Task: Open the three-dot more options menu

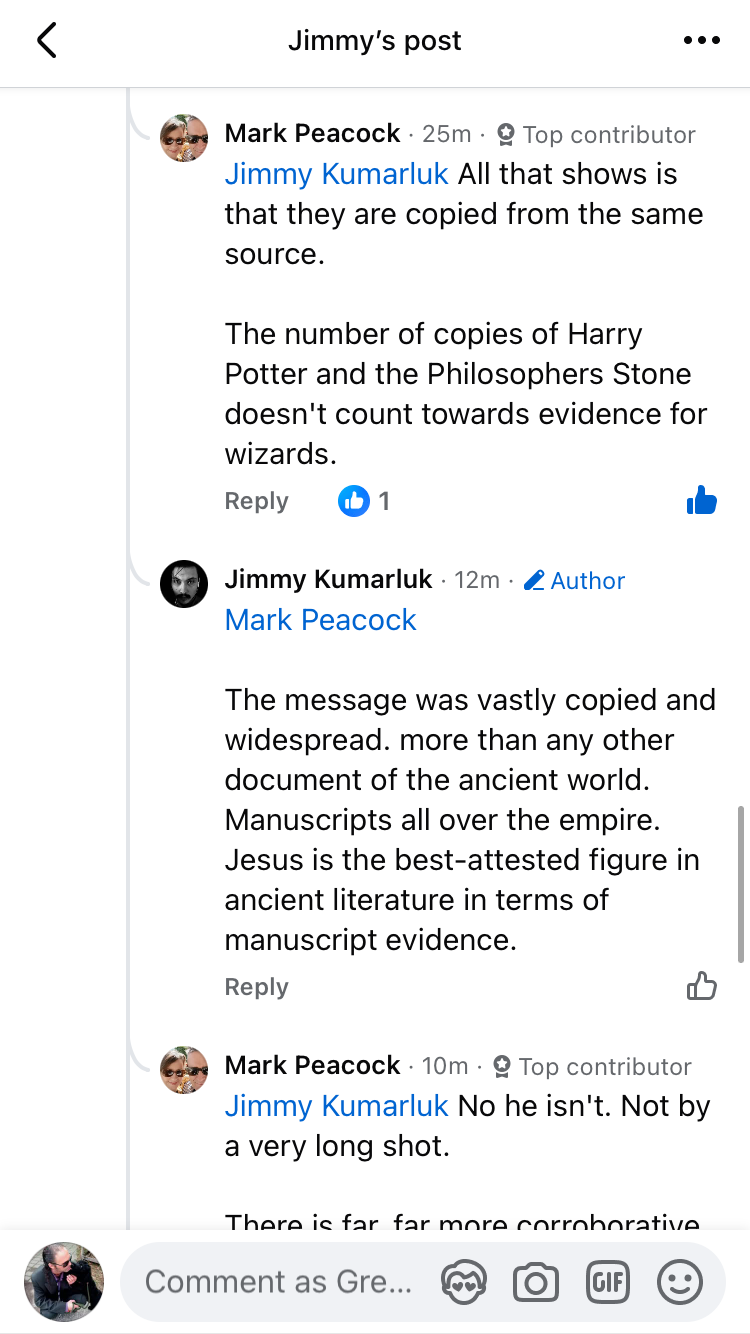Action: (701, 41)
